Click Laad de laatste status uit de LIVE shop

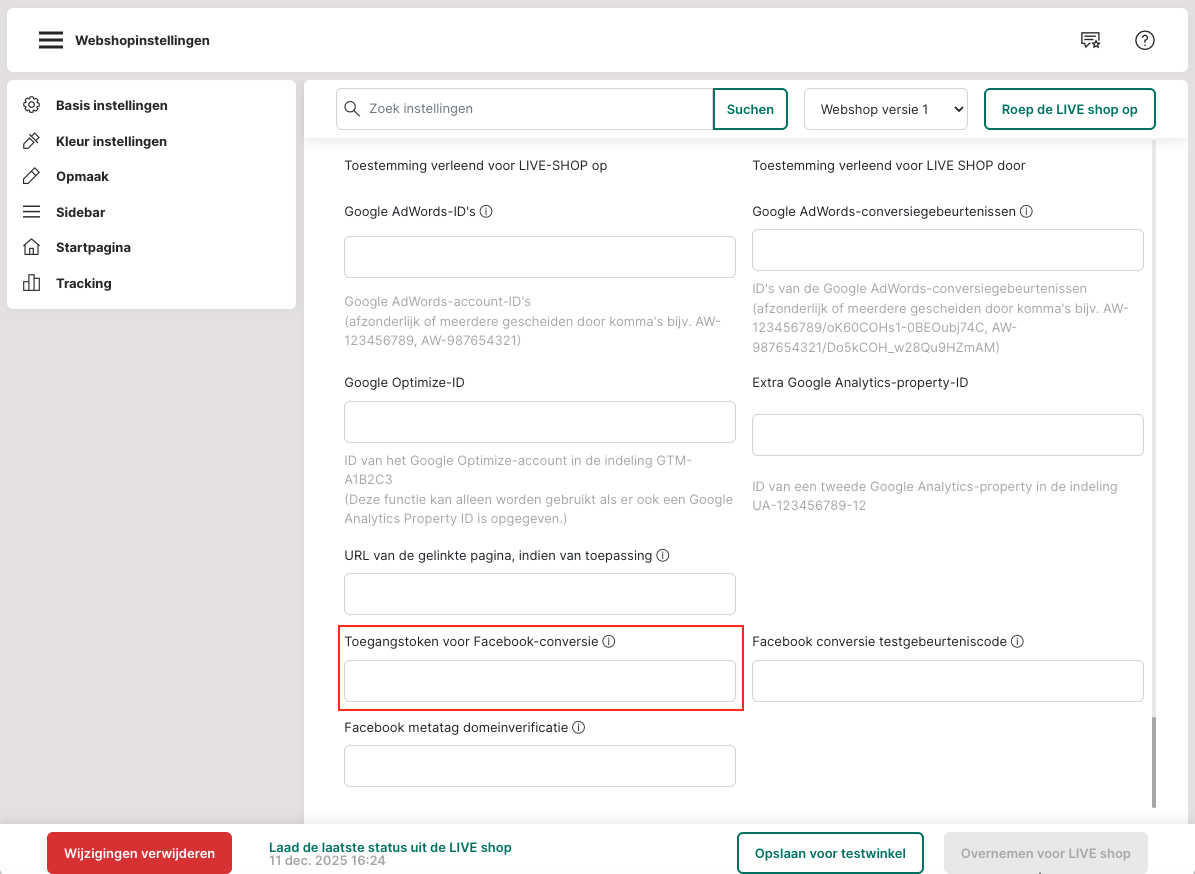point(390,847)
